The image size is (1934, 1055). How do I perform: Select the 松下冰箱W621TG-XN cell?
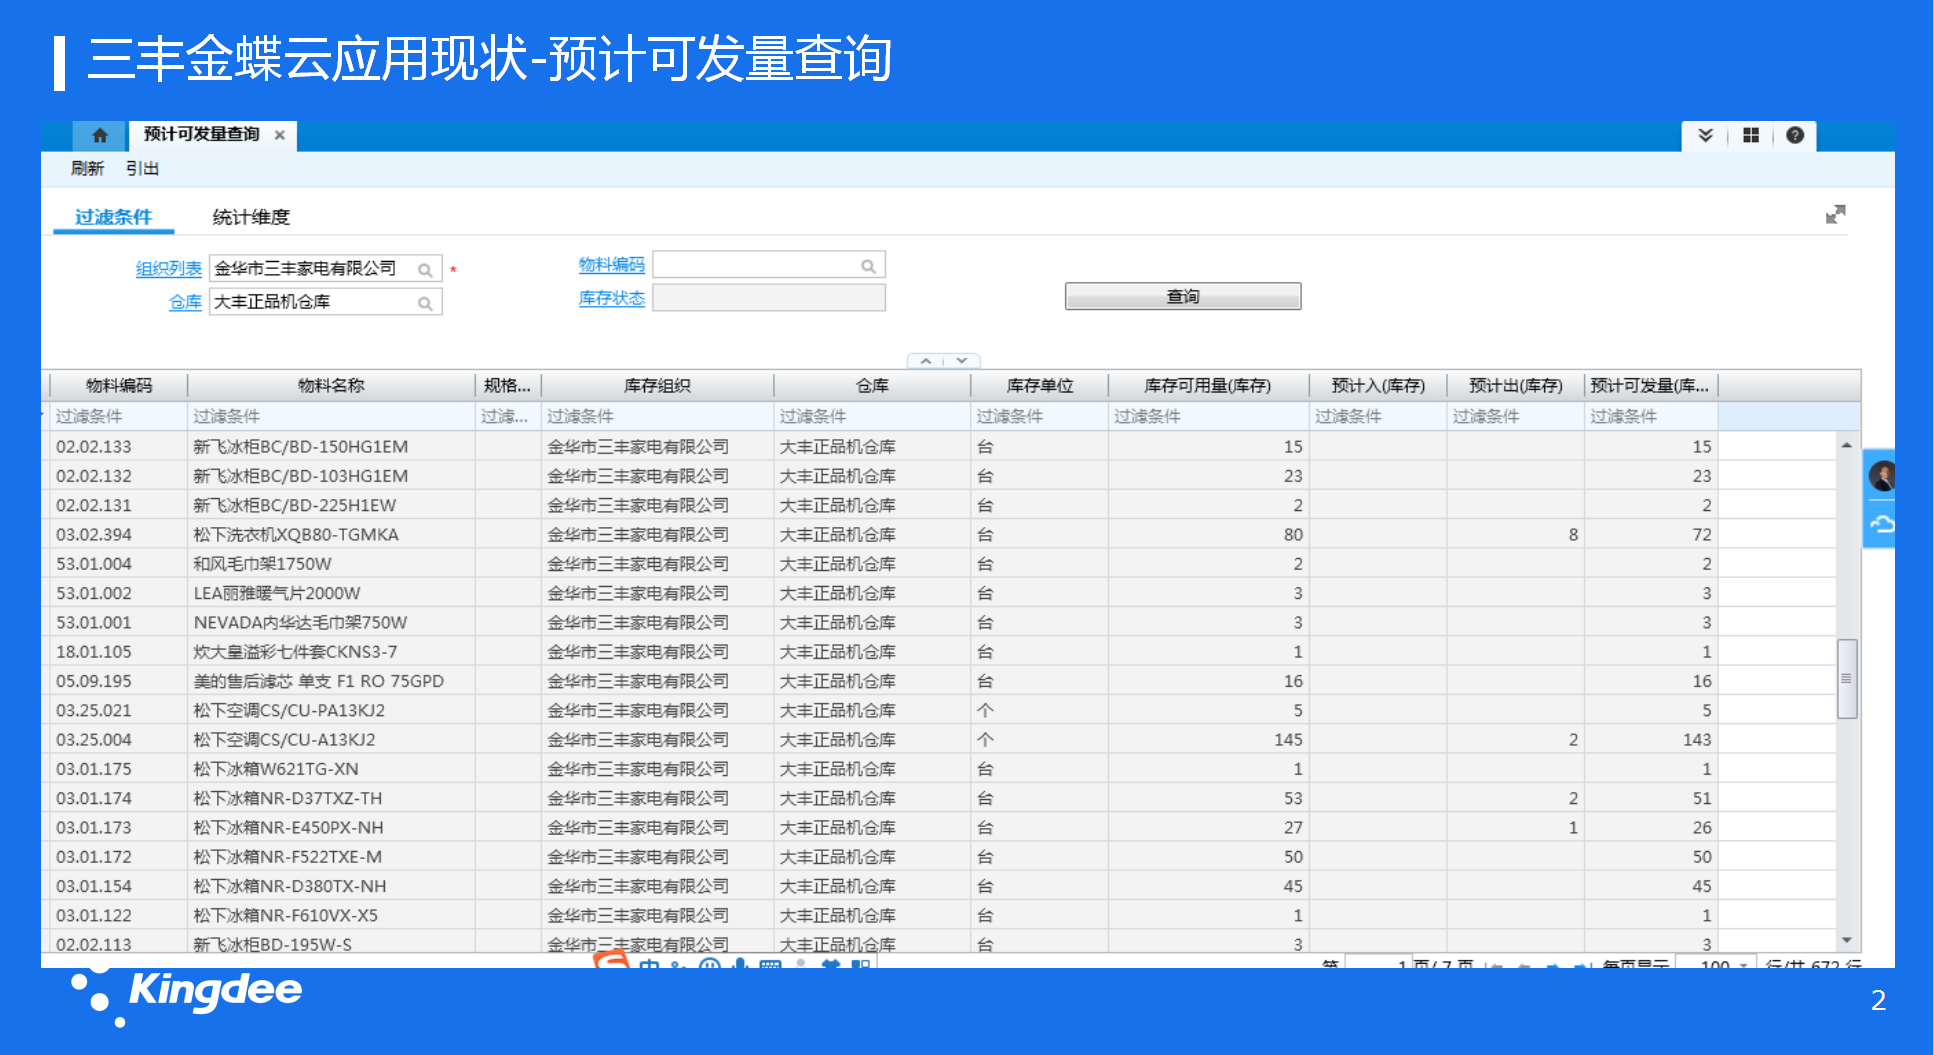coord(331,769)
